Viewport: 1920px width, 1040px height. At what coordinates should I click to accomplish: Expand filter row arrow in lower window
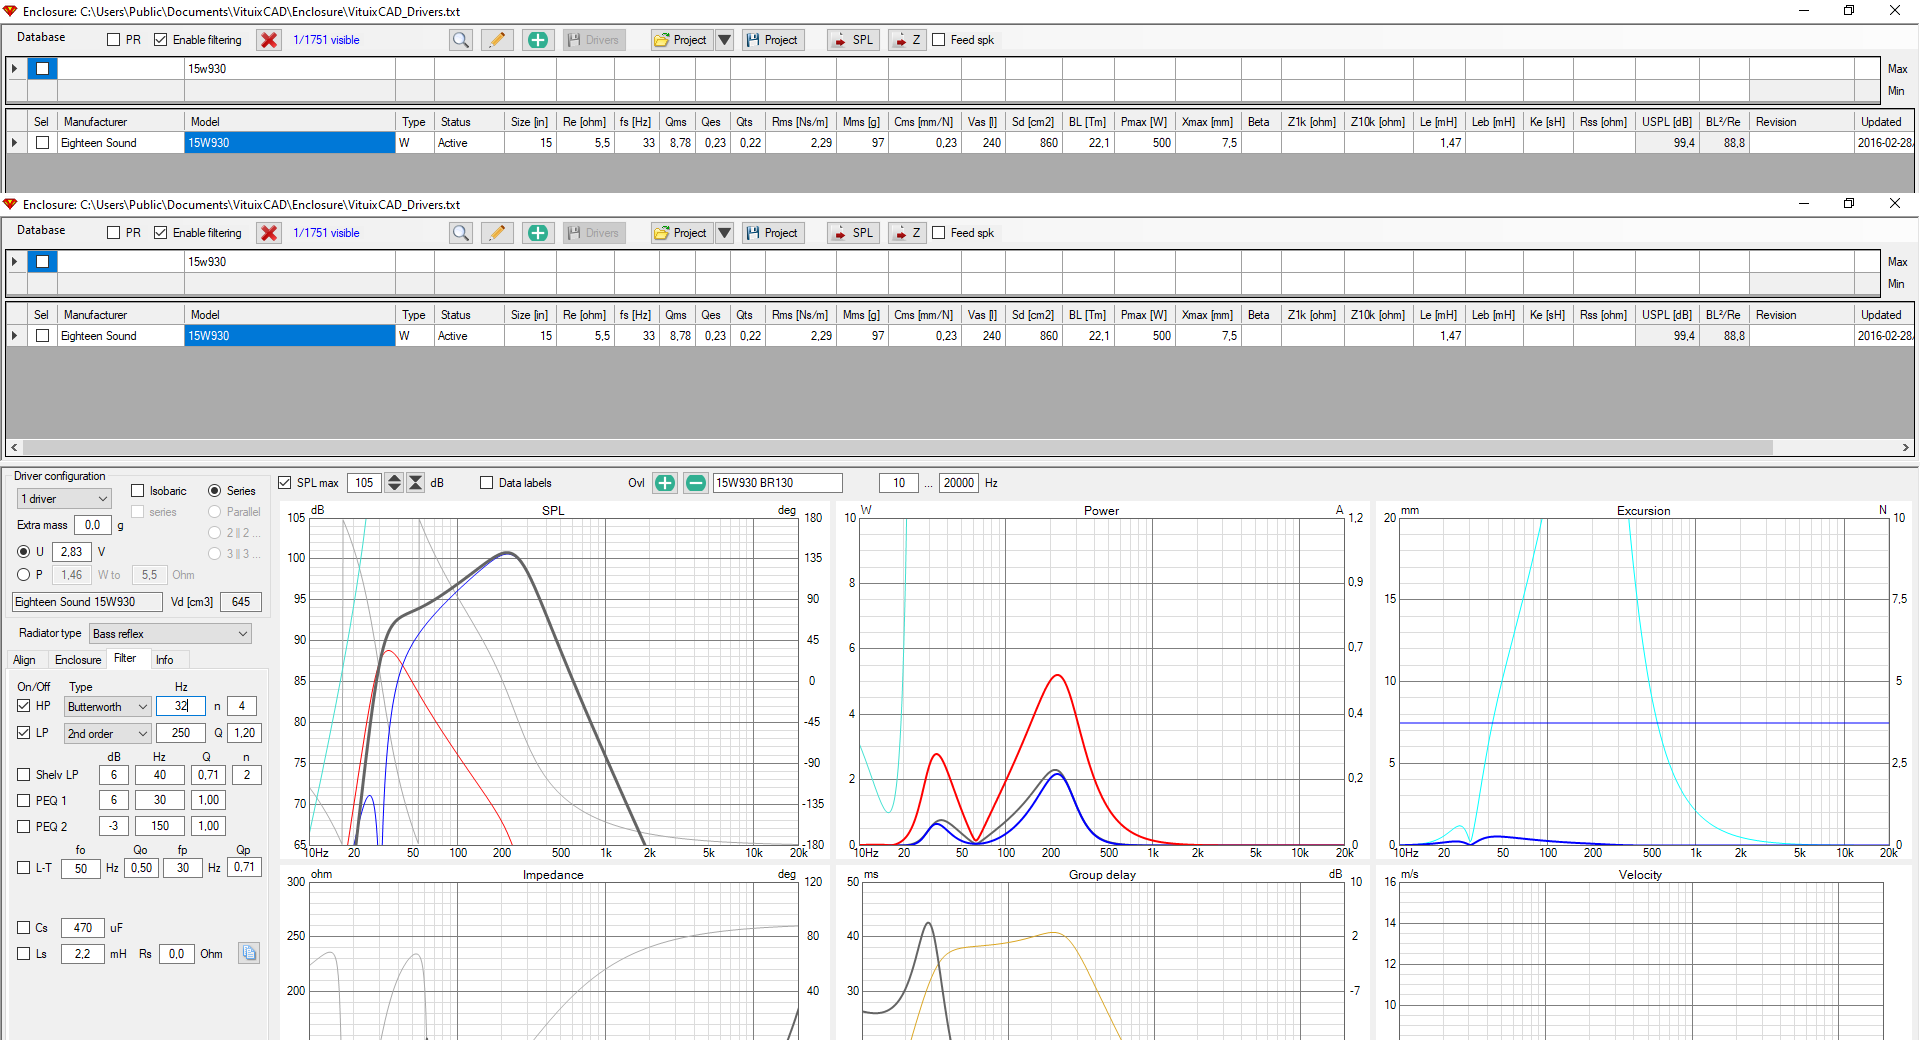(14, 262)
